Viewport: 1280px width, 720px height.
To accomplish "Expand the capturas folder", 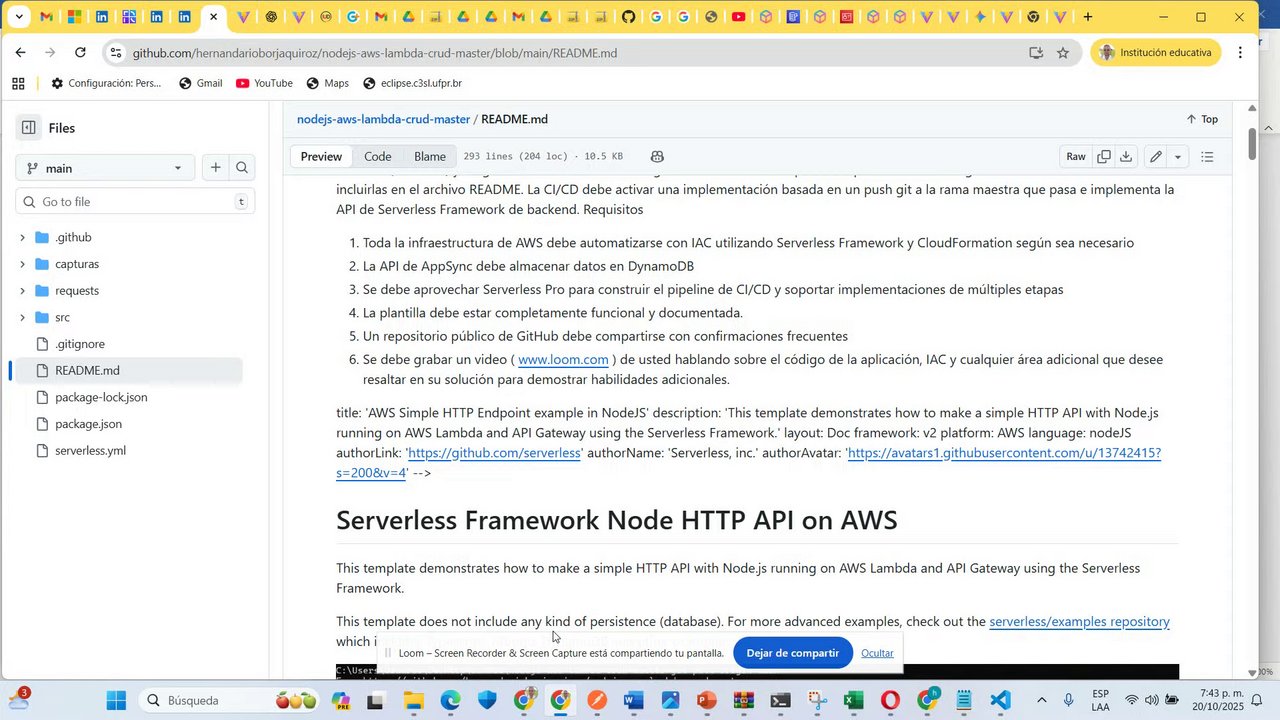I will point(23,264).
